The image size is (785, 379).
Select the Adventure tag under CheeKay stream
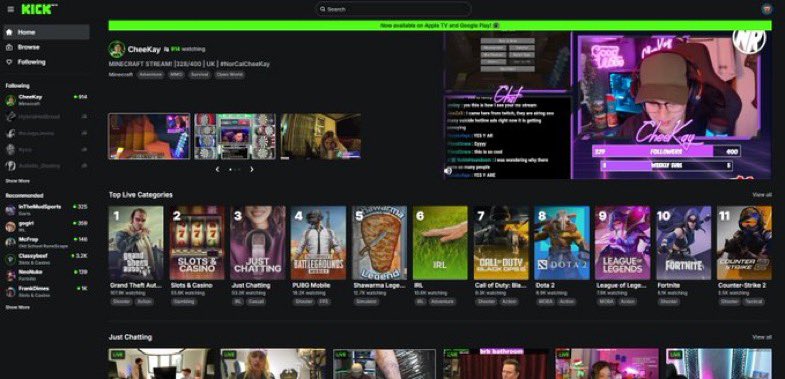pos(151,75)
